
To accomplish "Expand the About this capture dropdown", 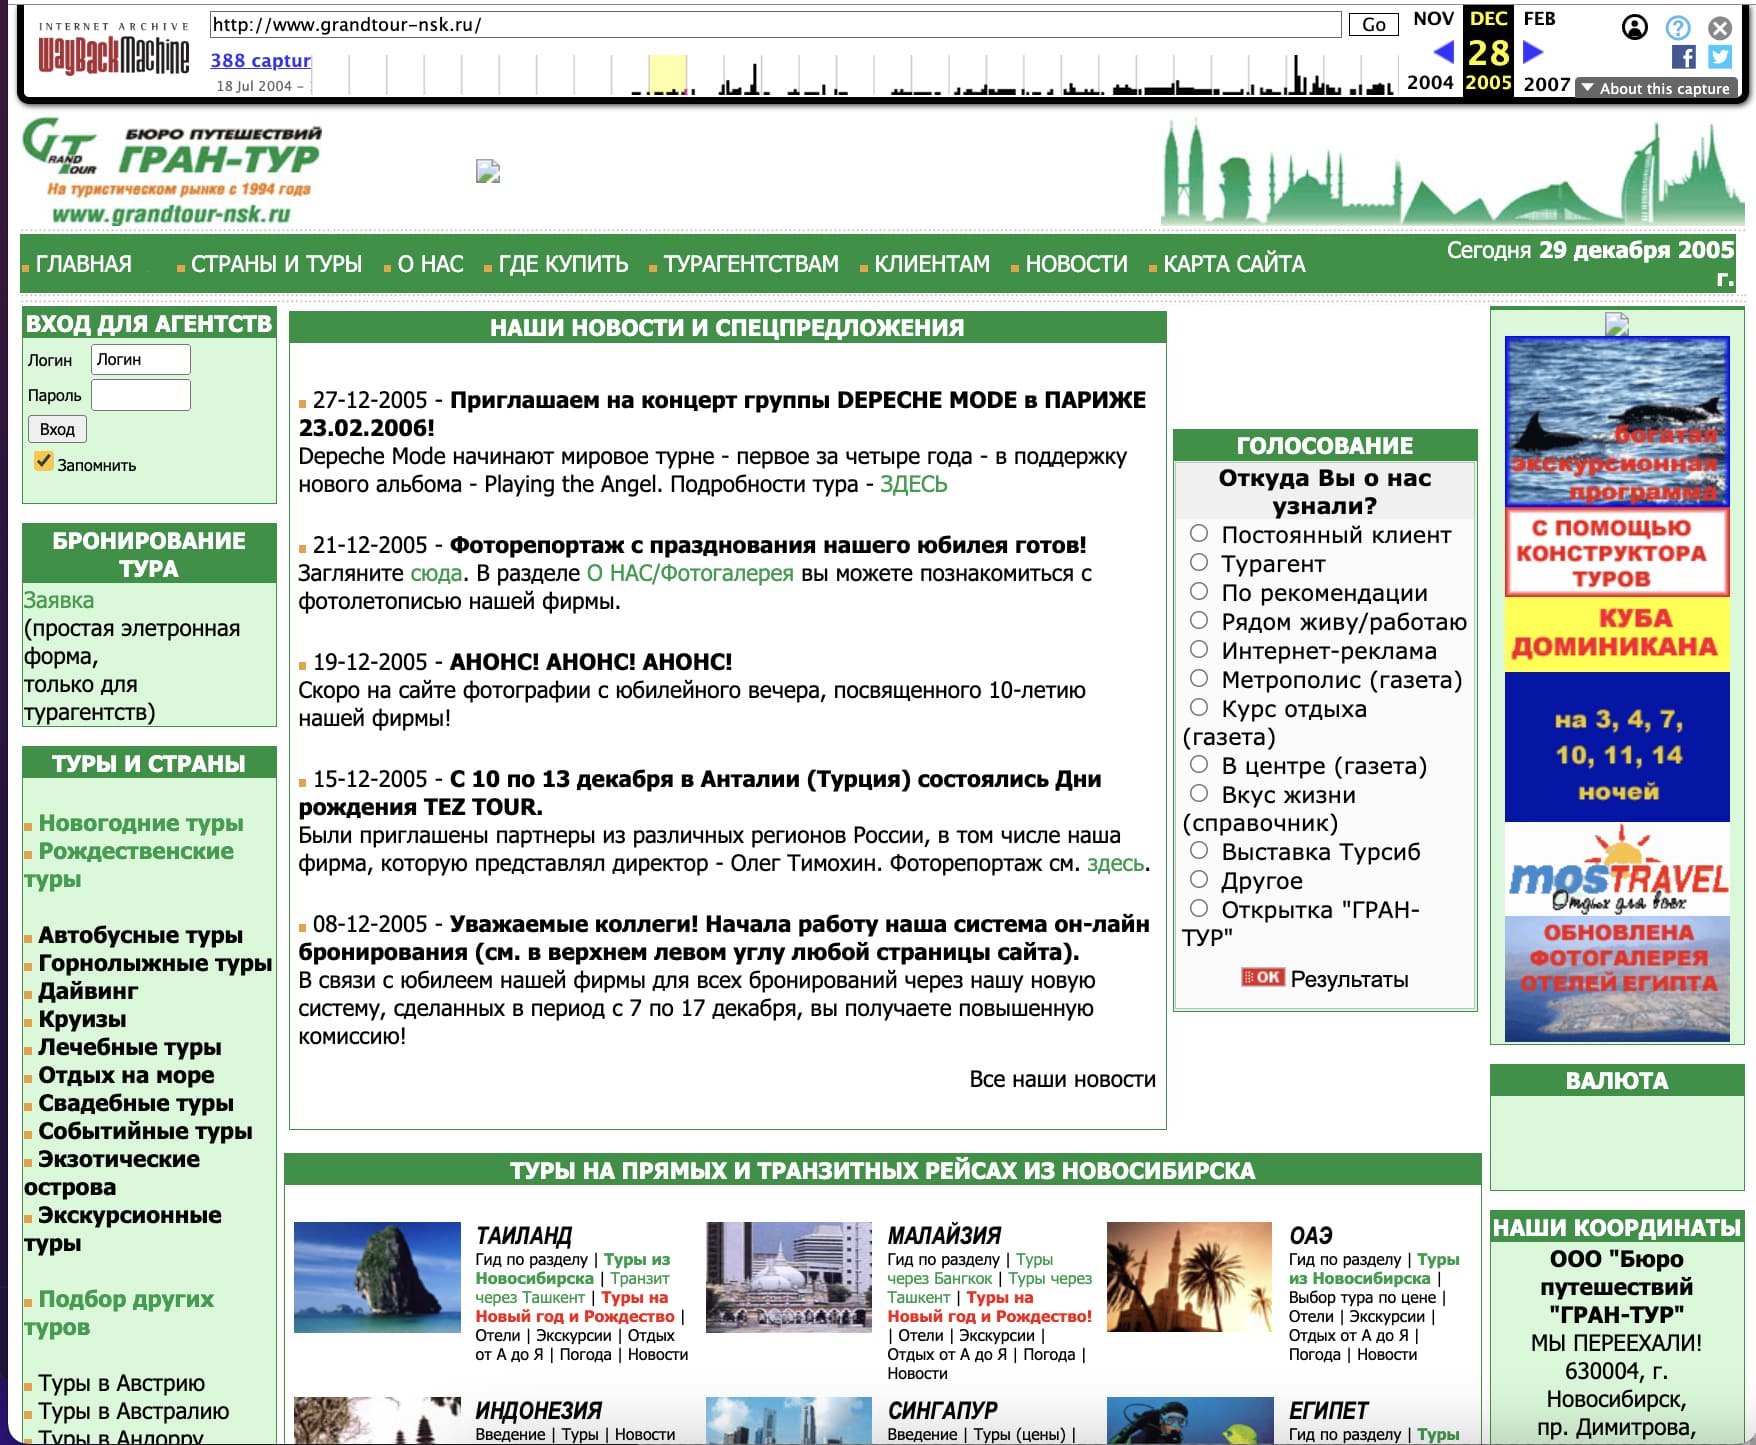I will coord(1656,88).
